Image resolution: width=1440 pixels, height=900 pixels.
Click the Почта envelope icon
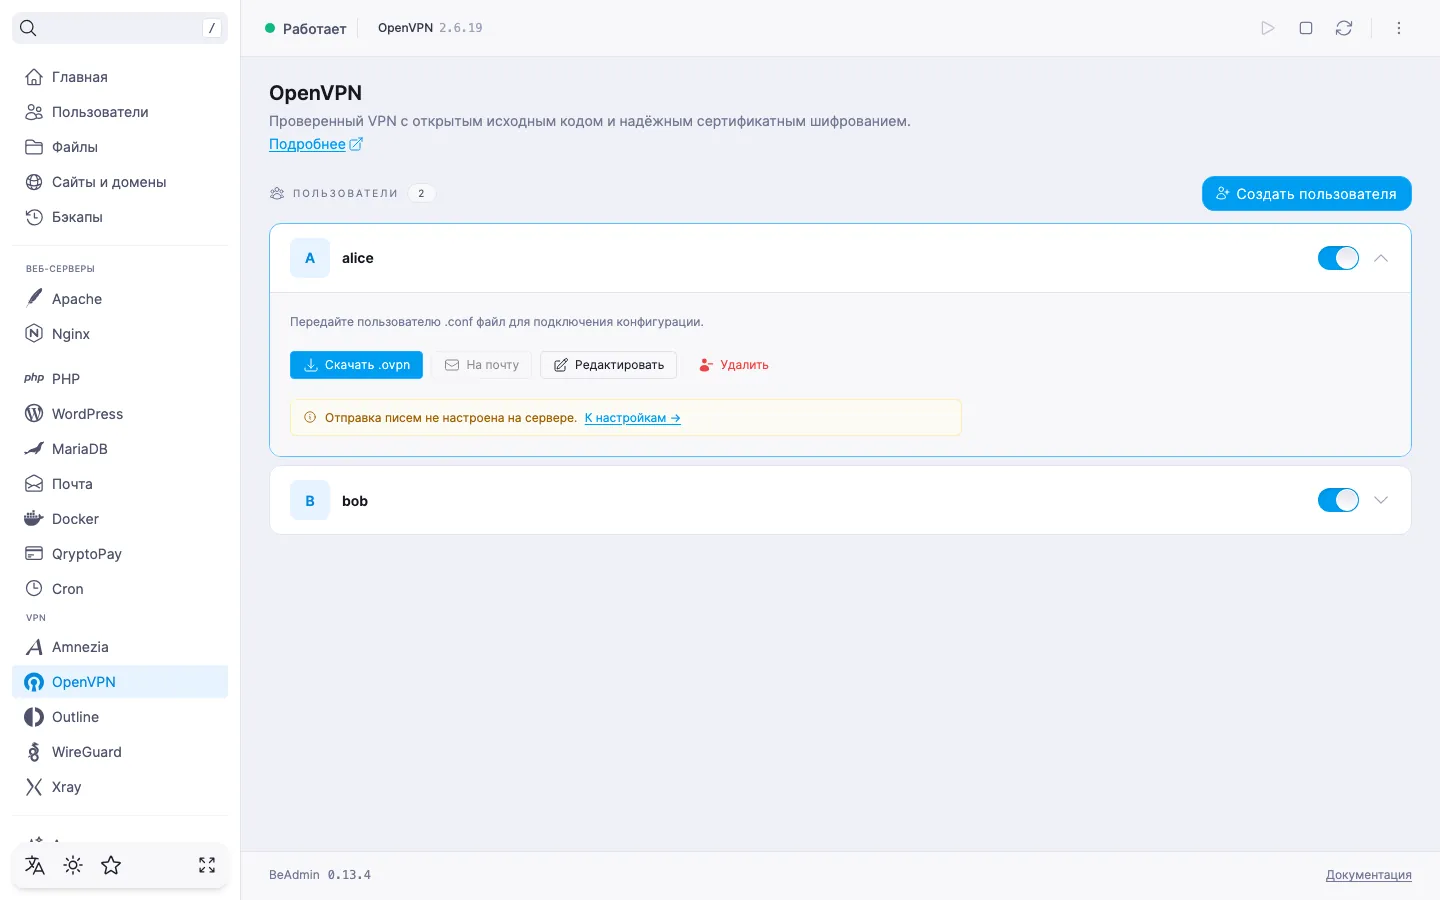point(34,484)
